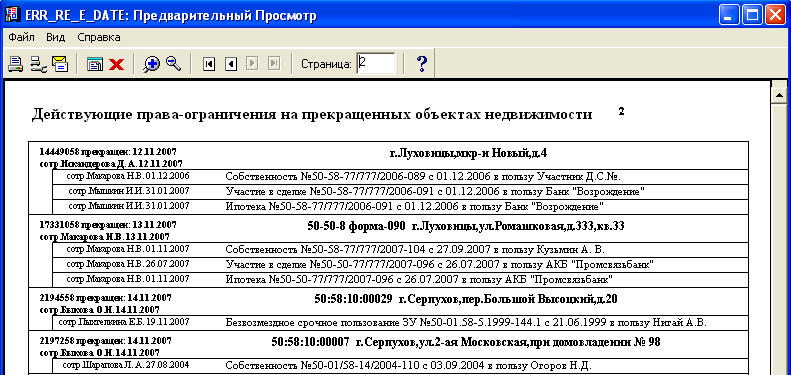
Task: Click the Print icon in the toolbar
Action: [x=16, y=64]
